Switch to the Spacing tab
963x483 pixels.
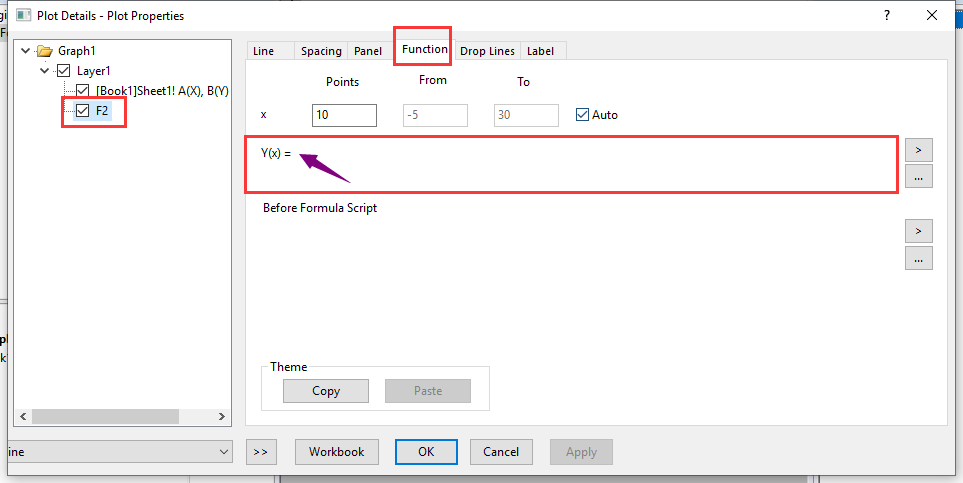[321, 51]
